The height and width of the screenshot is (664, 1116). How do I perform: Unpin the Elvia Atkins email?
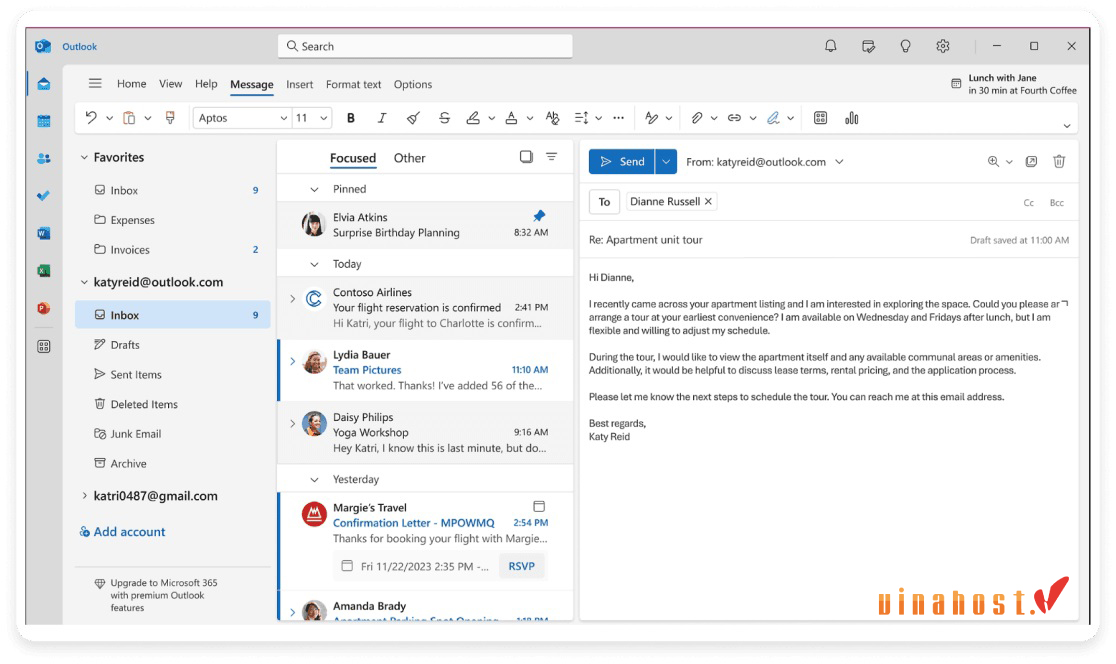pyautogui.click(x=539, y=216)
